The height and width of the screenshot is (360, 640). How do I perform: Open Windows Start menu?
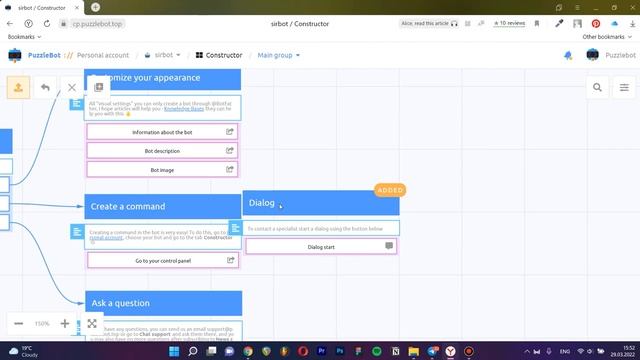click(174, 351)
